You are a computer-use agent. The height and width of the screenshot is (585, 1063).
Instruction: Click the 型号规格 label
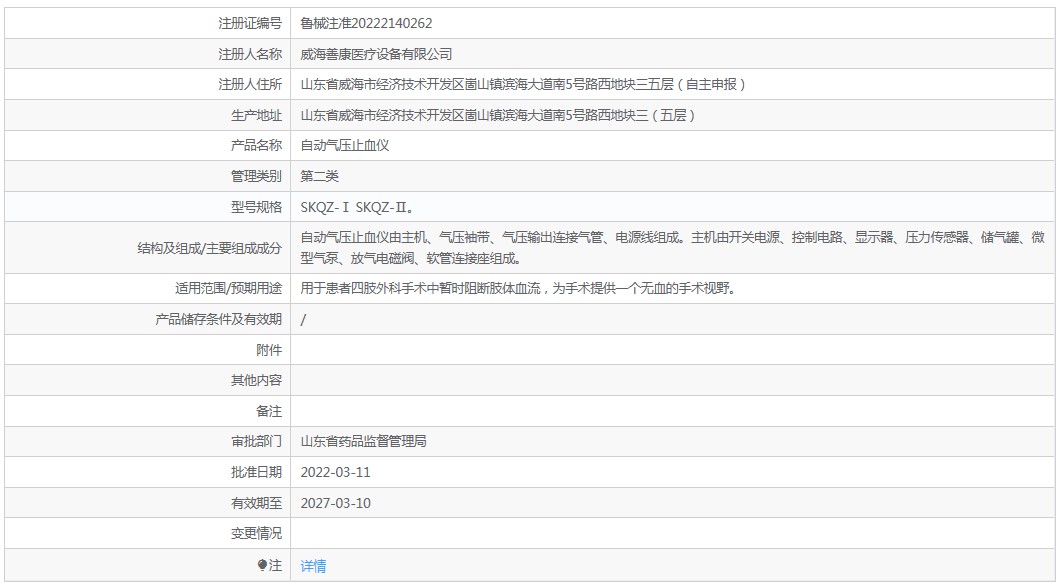point(256,207)
